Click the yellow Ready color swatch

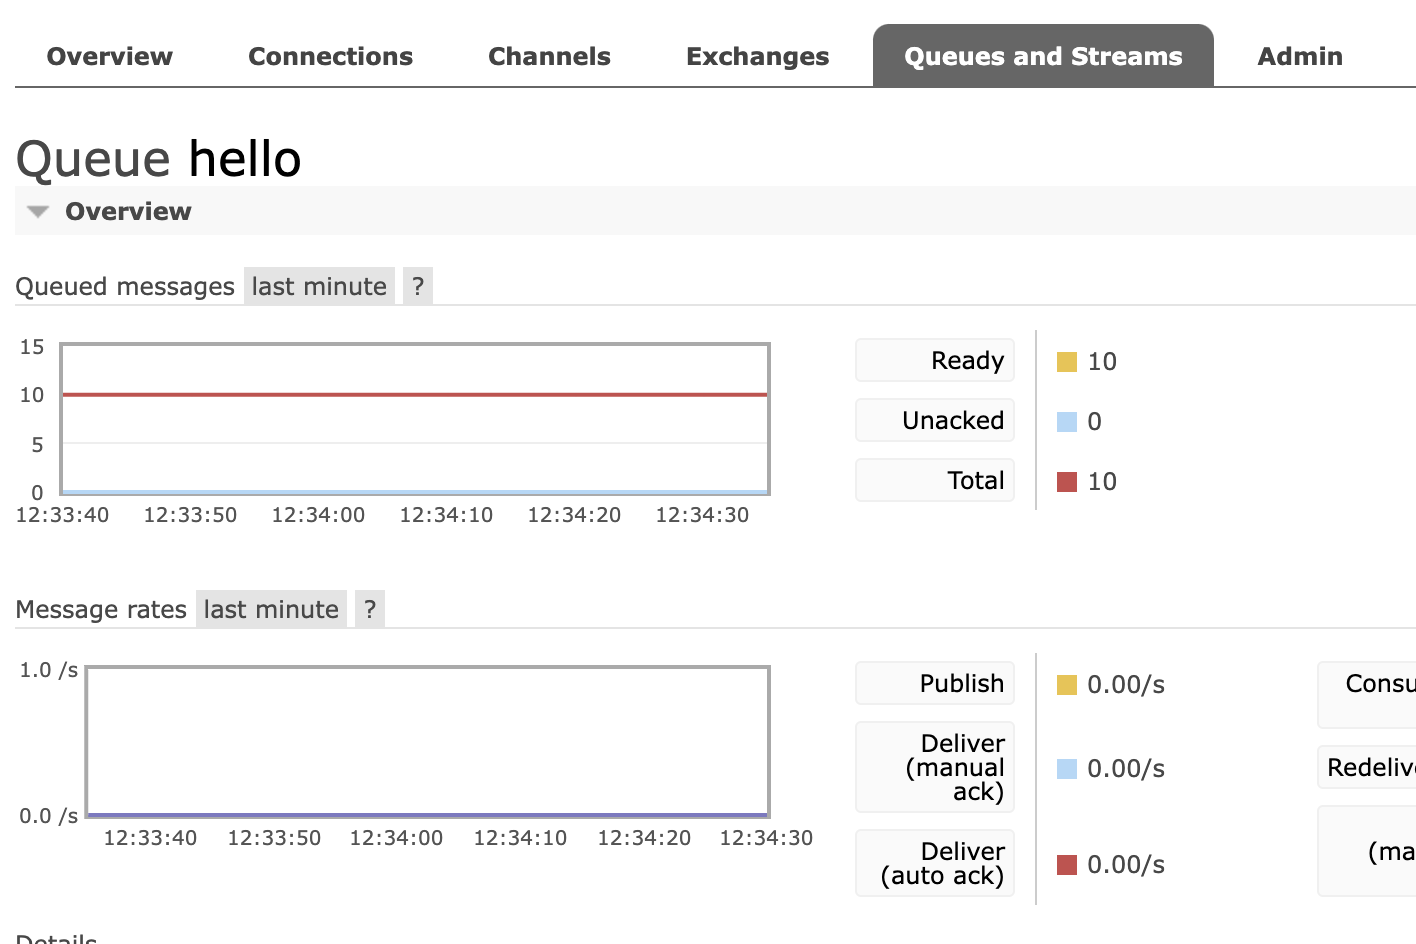click(x=1067, y=362)
